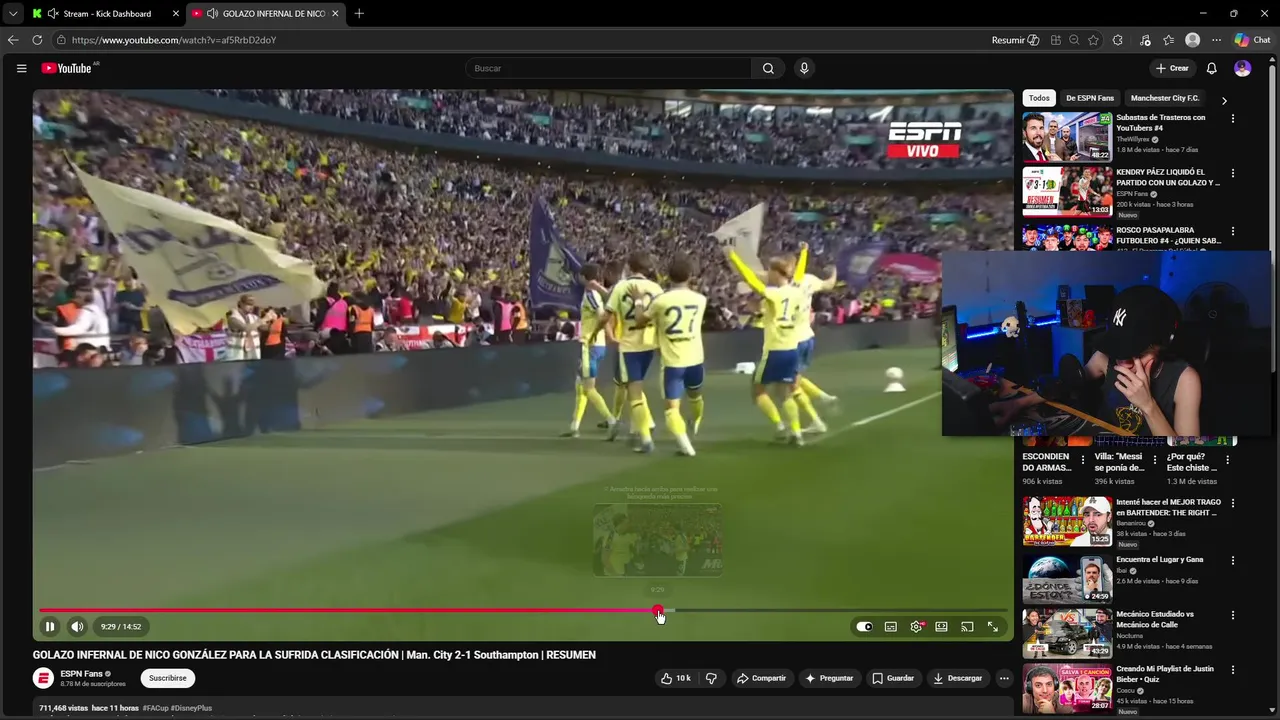
Task: Open more actions ellipsis below the video
Action: point(1004,678)
